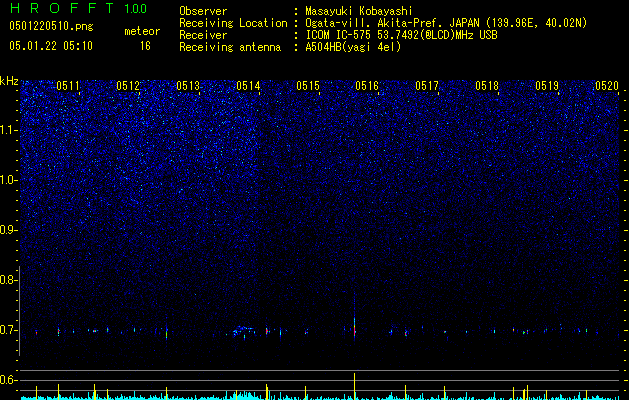
Task: Click the 0513 time marker
Action: tap(188, 86)
